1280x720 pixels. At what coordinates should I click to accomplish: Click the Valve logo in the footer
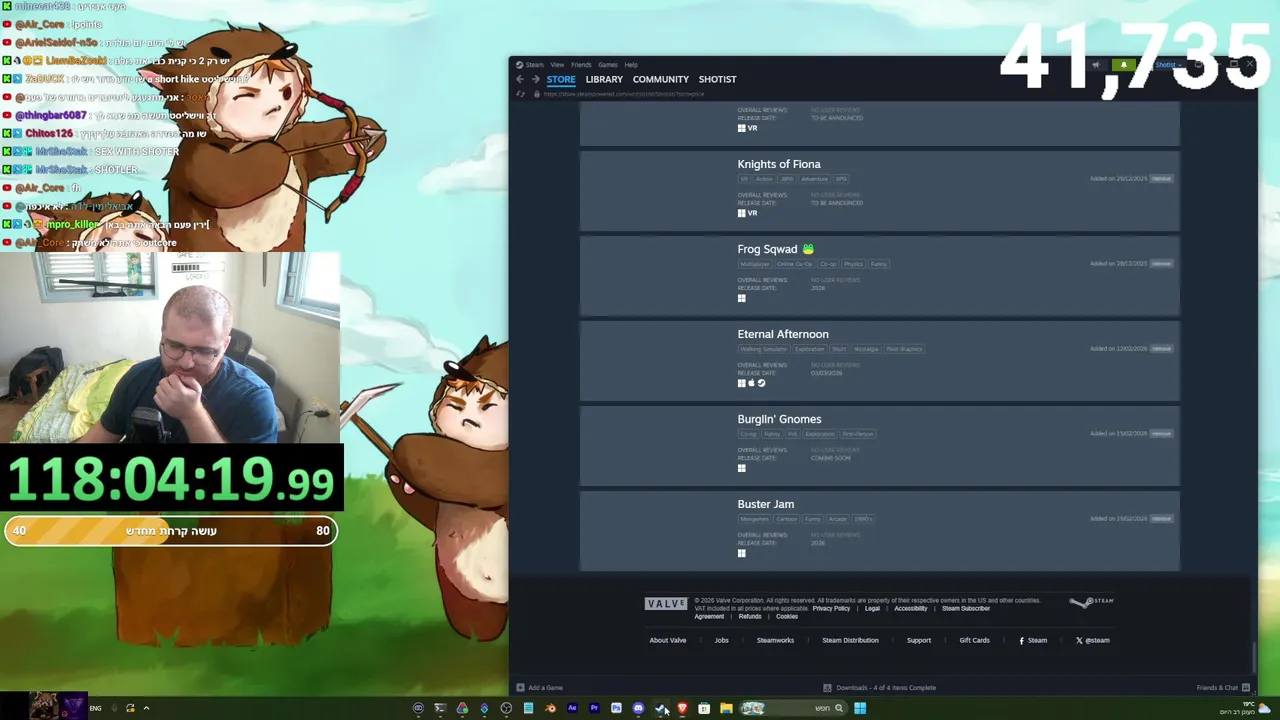click(x=666, y=603)
